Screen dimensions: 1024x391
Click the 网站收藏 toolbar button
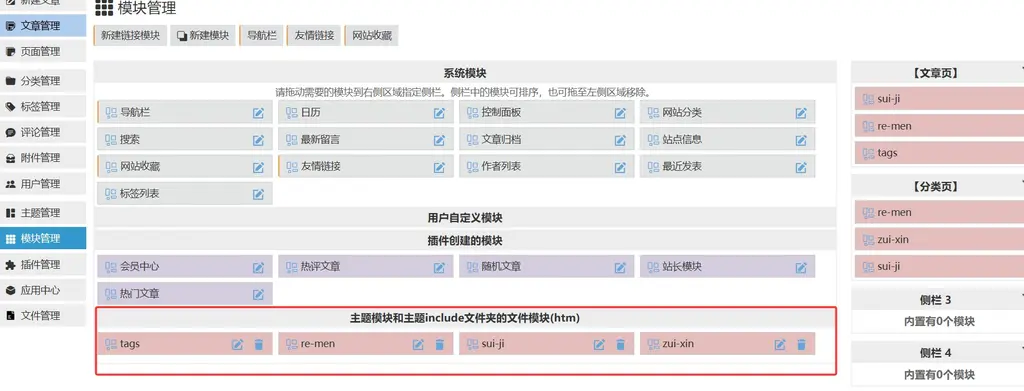(x=371, y=35)
